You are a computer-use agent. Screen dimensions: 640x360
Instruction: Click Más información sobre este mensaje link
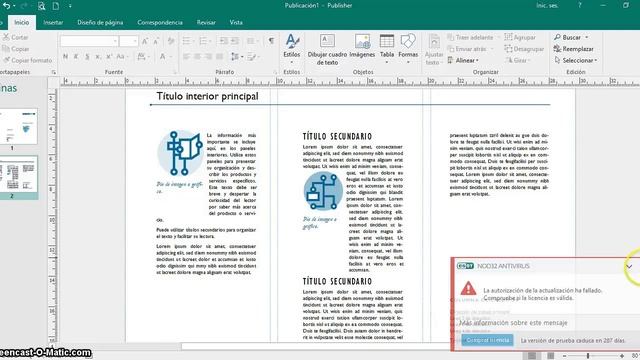[513, 323]
